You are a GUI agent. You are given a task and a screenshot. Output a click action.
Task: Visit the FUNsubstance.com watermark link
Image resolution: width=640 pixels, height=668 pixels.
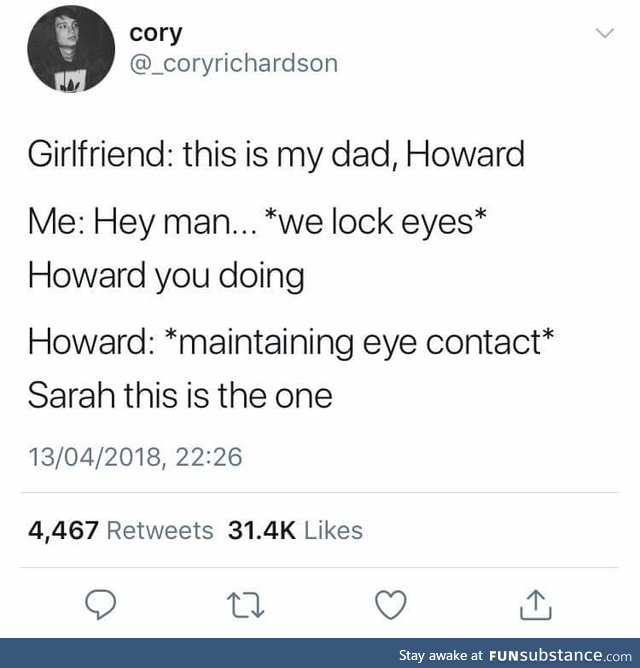[561, 654]
